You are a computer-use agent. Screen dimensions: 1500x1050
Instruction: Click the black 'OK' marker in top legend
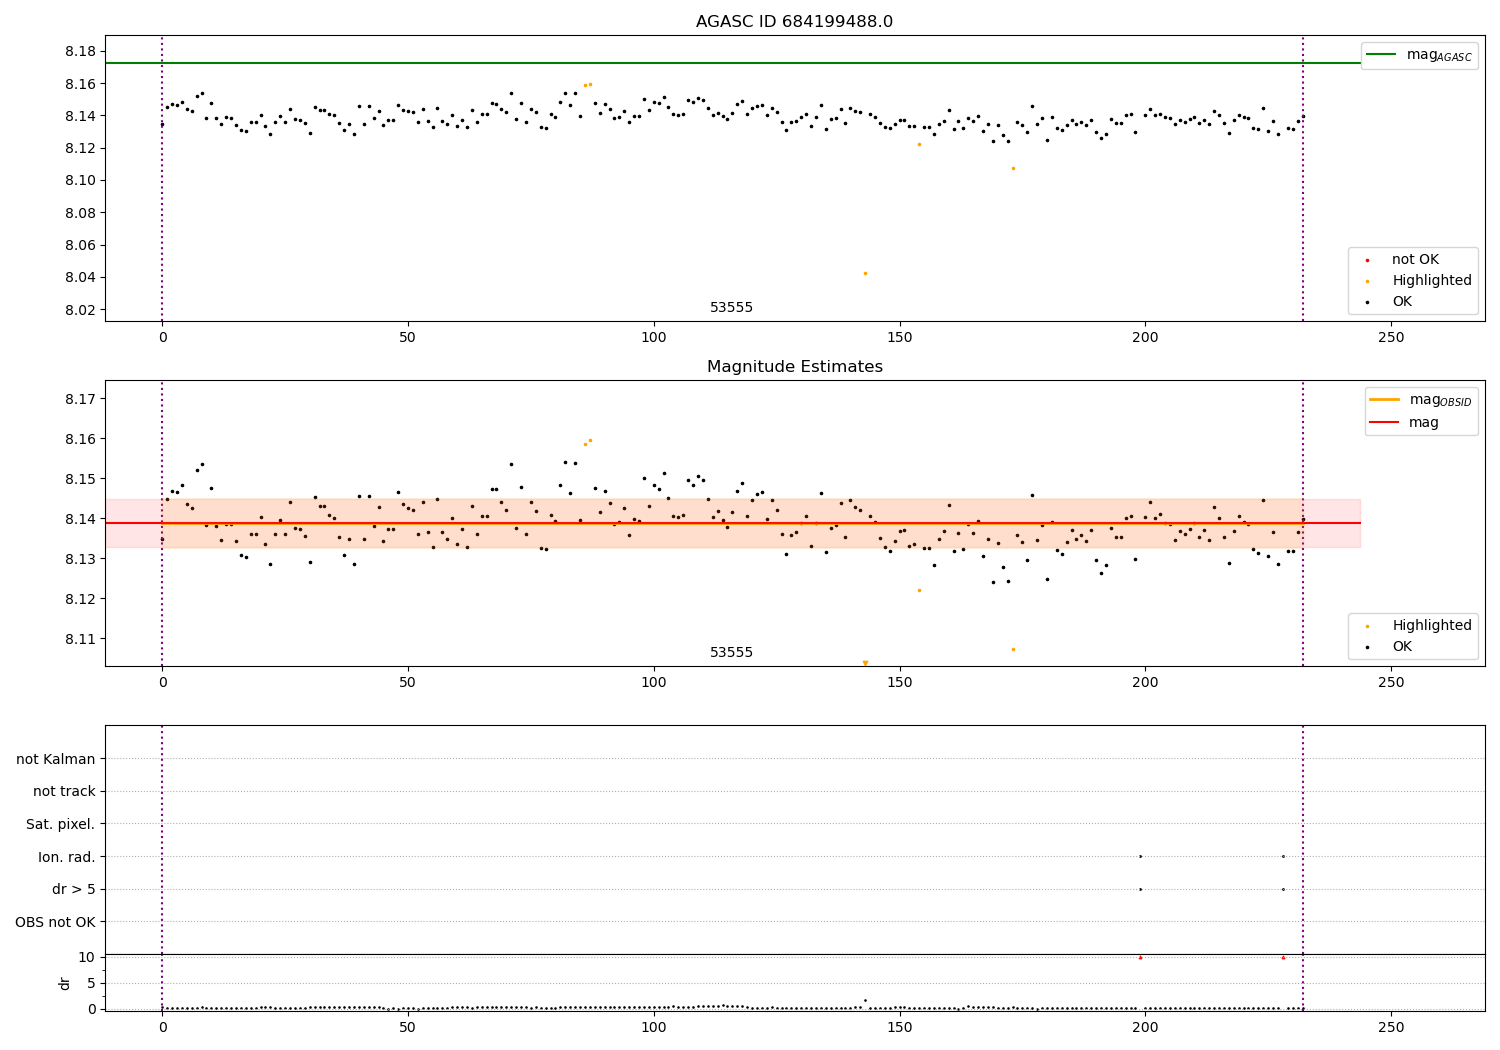click(x=1367, y=302)
